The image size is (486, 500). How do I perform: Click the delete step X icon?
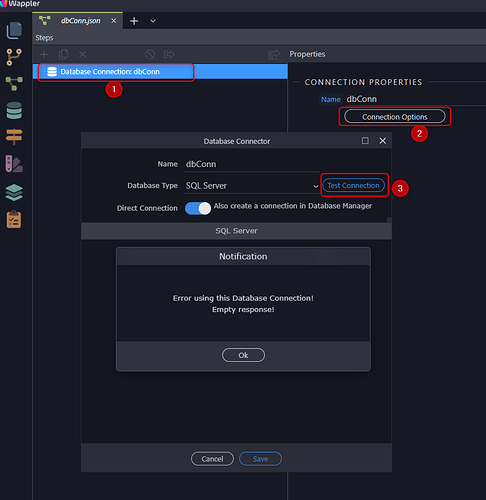pyautogui.click(x=82, y=54)
